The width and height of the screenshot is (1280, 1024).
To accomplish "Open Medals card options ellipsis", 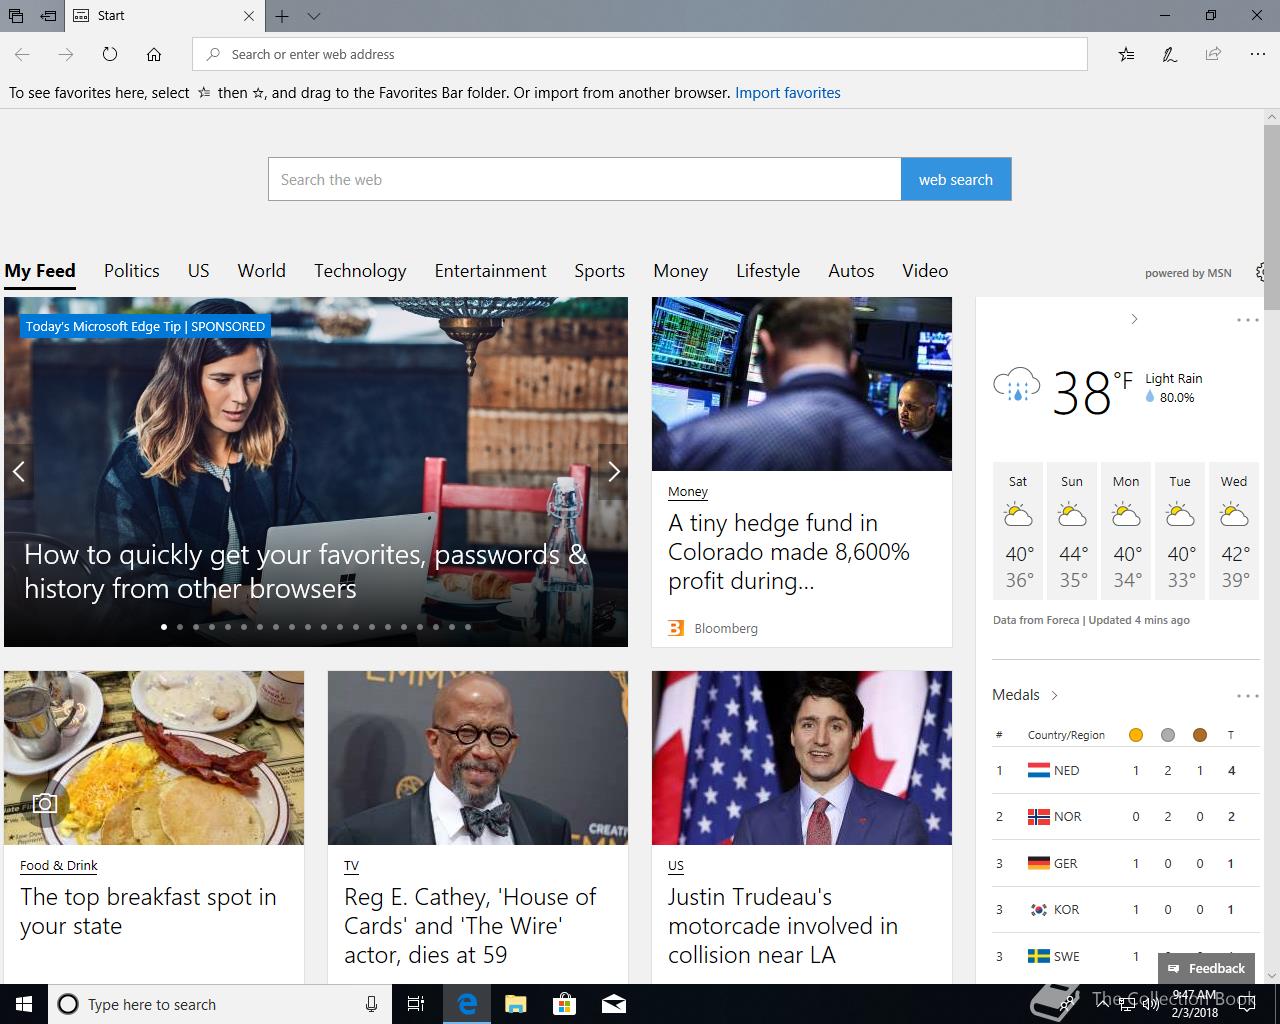I will [1247, 696].
